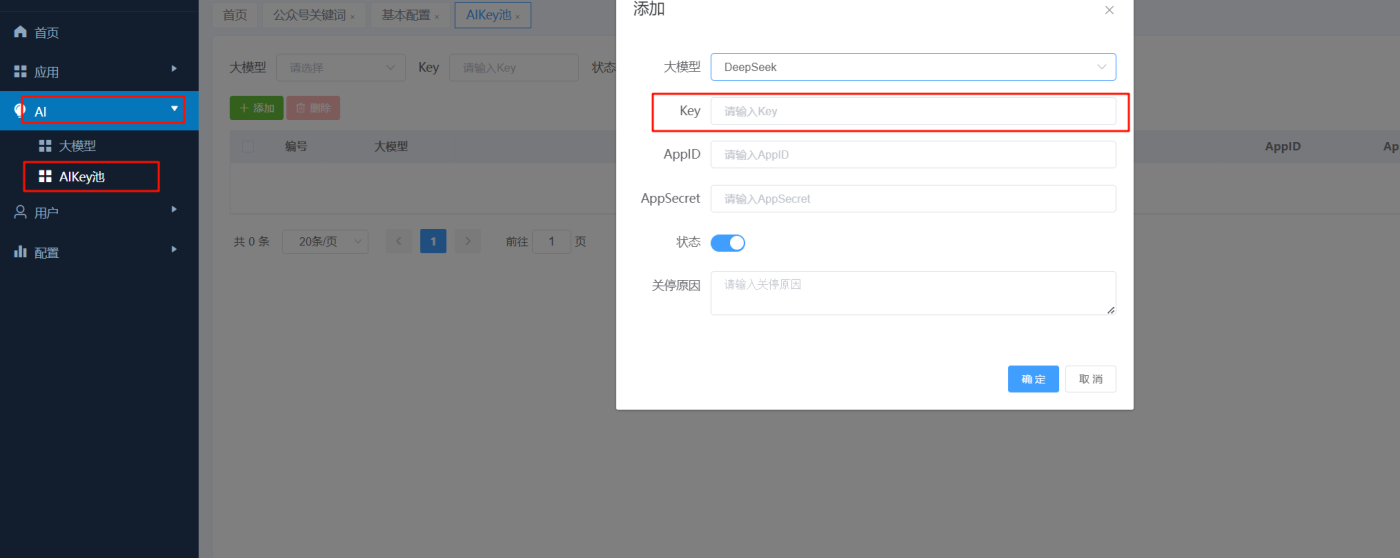This screenshot has width=1400, height=558.
Task: Open the 大模型 DeepSeek dropdown in dialog
Action: pos(912,67)
